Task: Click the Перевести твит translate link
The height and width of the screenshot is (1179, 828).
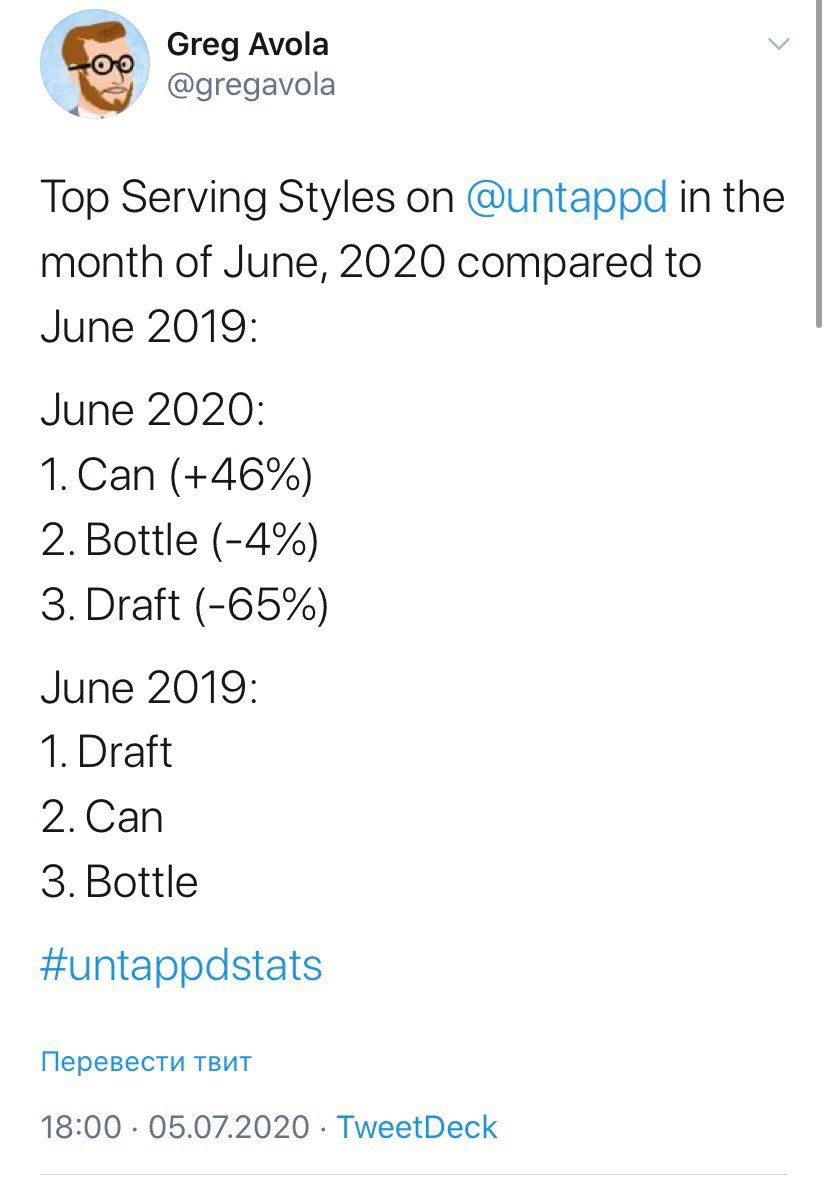Action: pyautogui.click(x=146, y=1061)
